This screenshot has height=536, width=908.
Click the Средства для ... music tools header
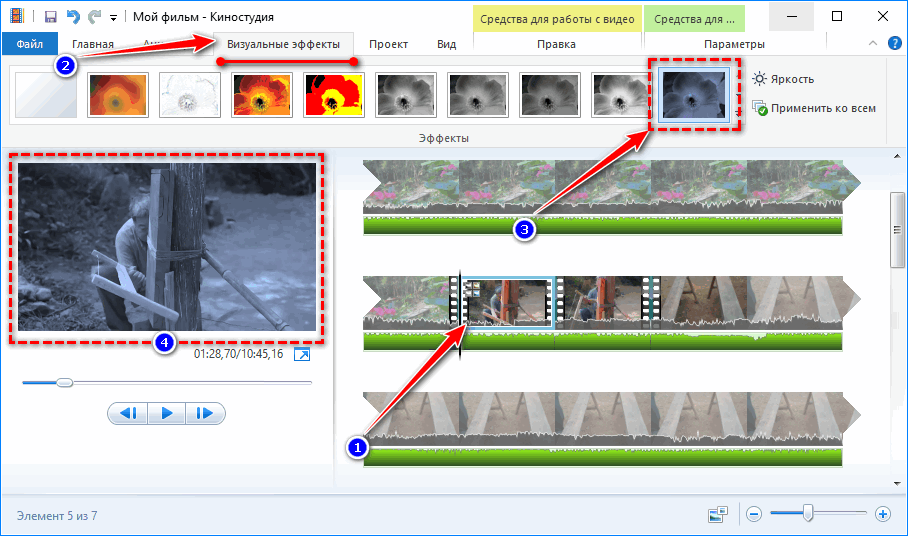coord(694,19)
